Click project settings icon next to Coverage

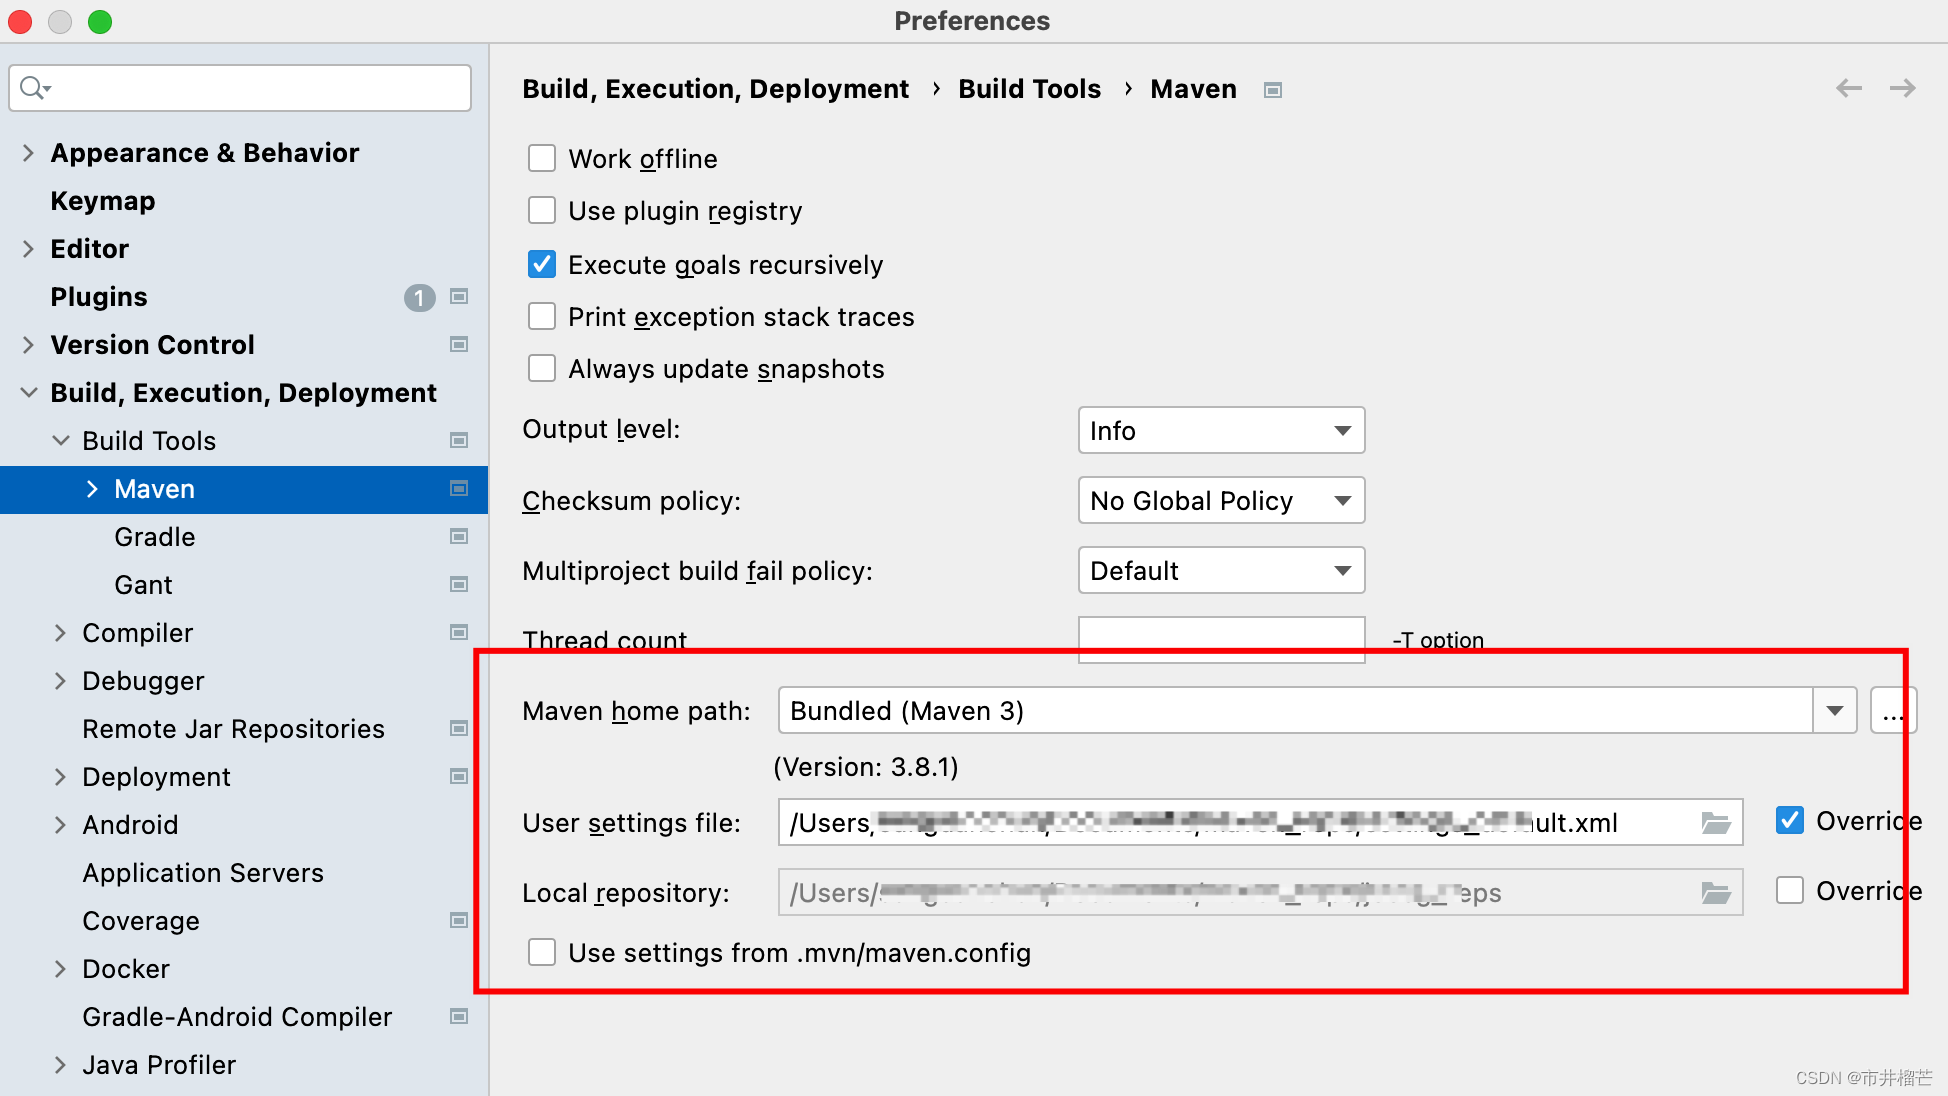(459, 920)
